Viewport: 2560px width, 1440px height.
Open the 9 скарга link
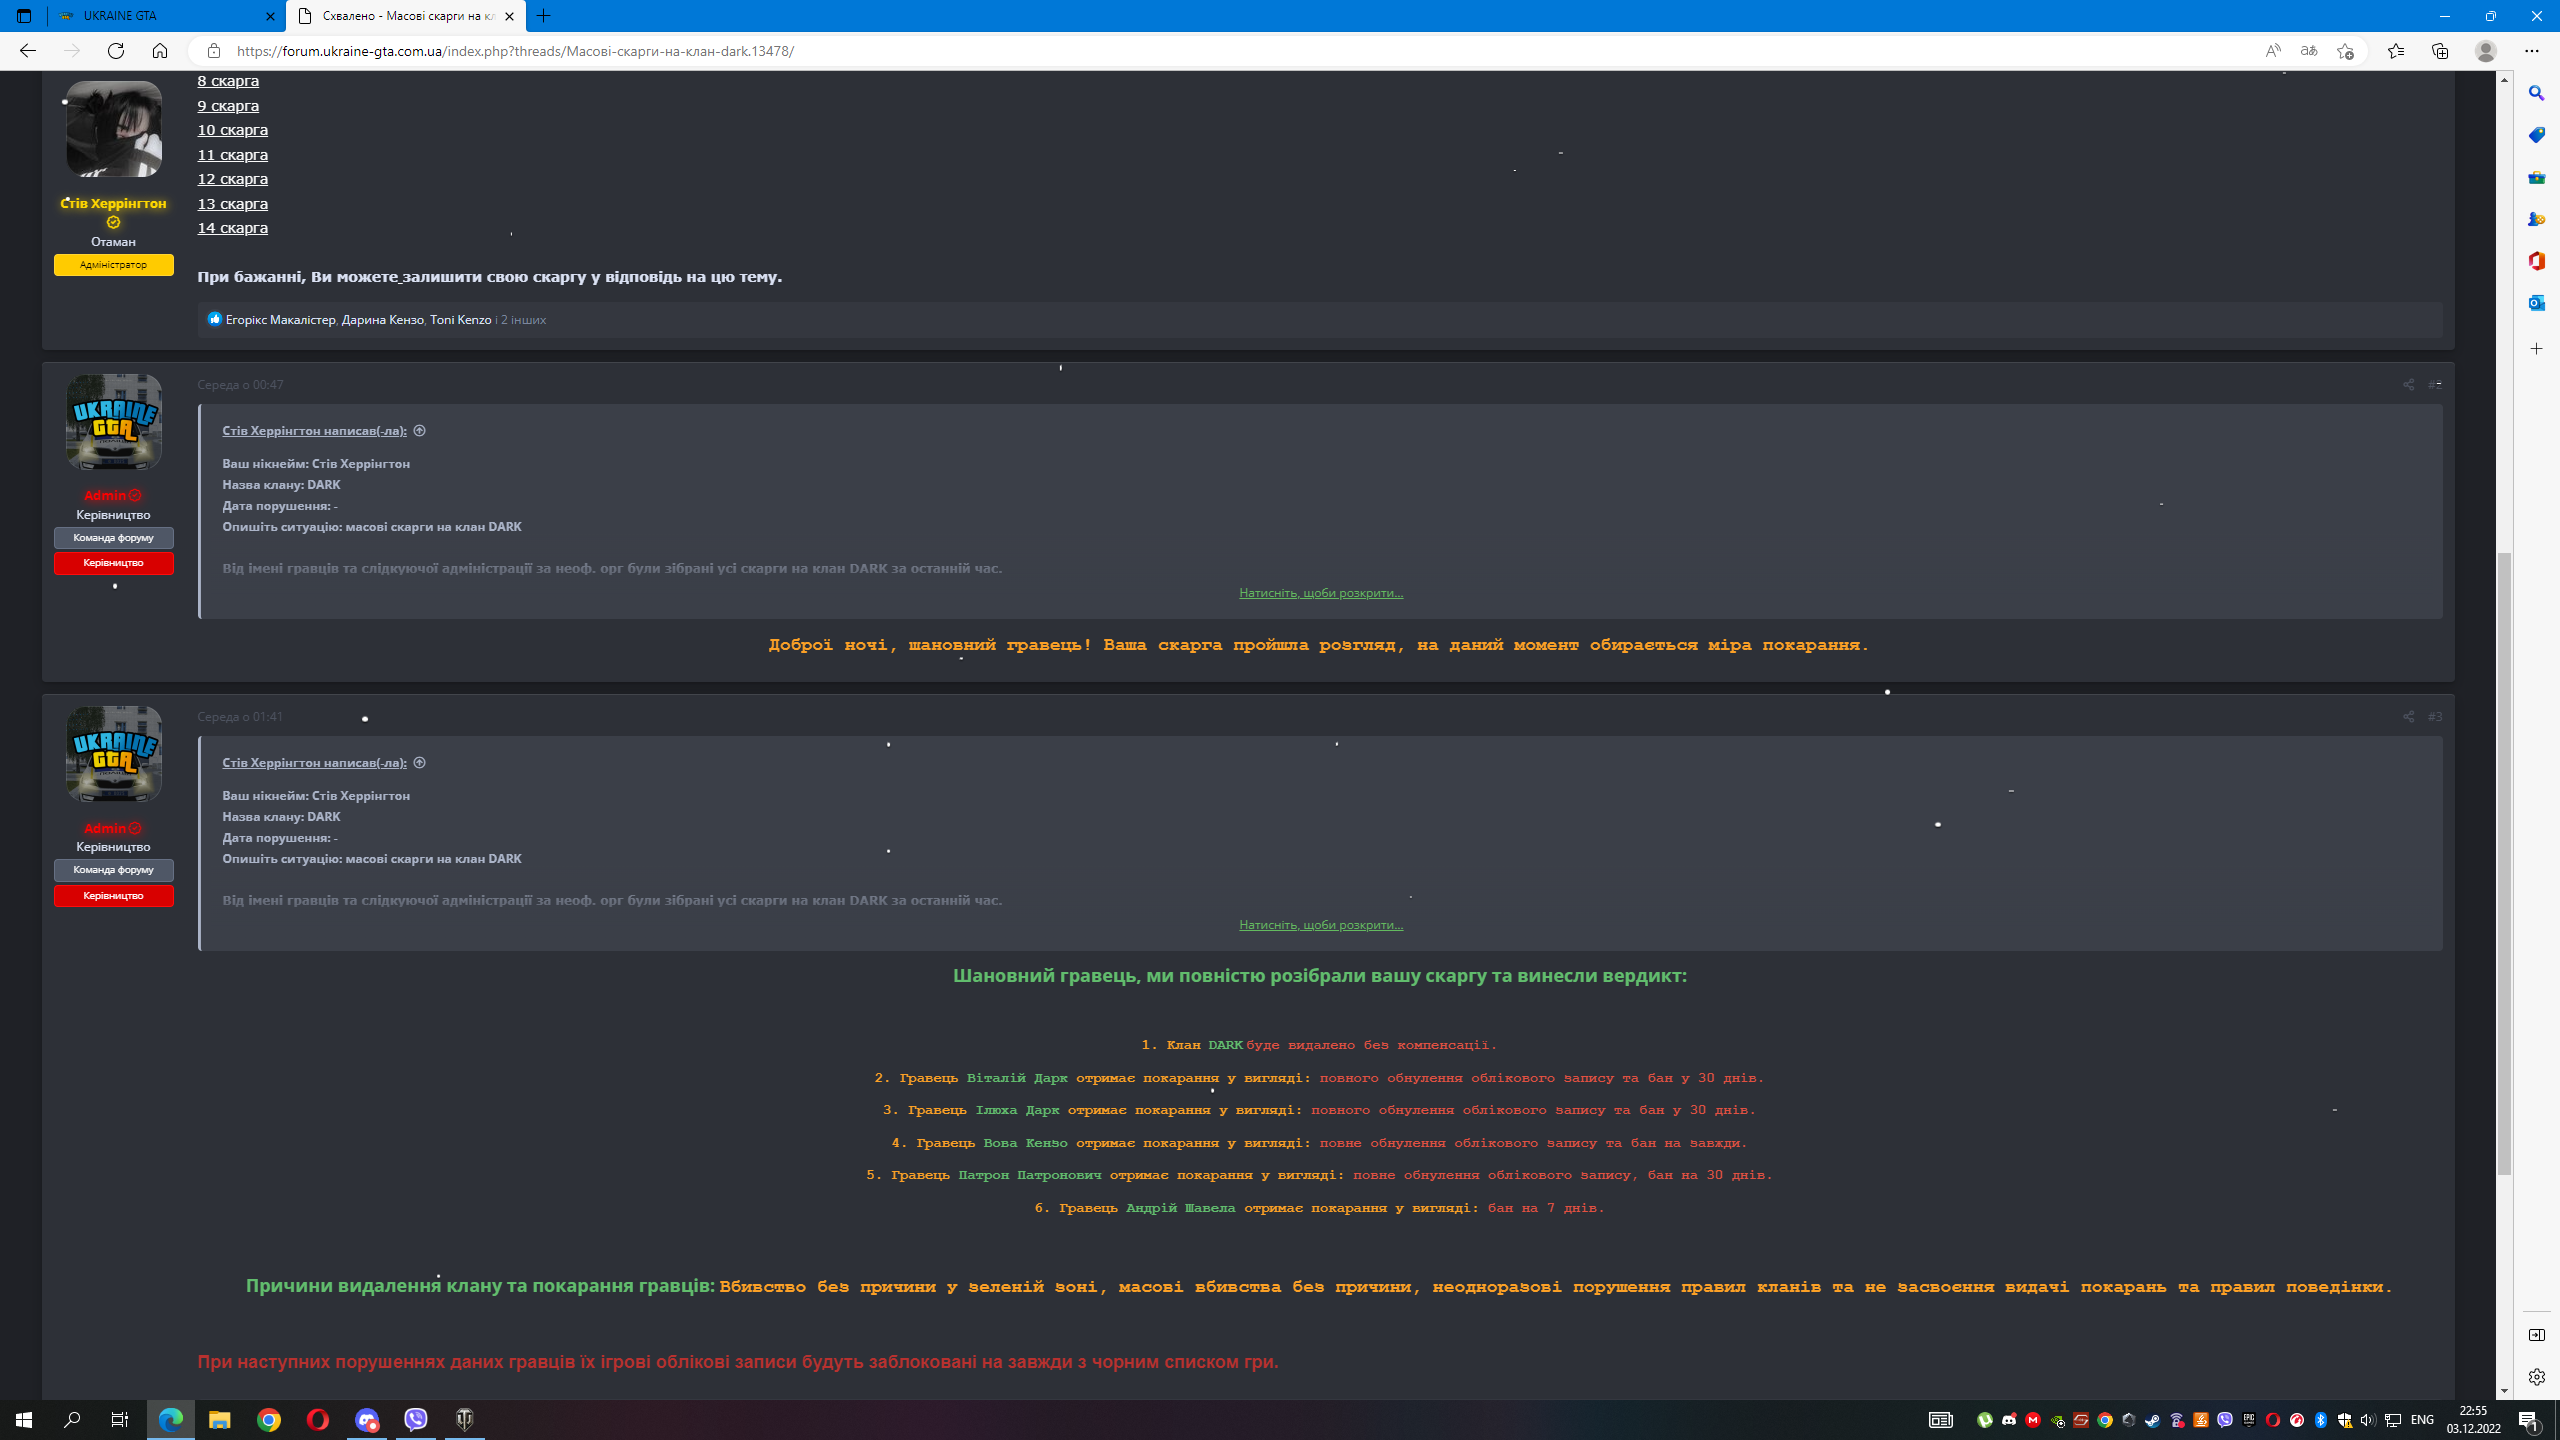(x=228, y=106)
